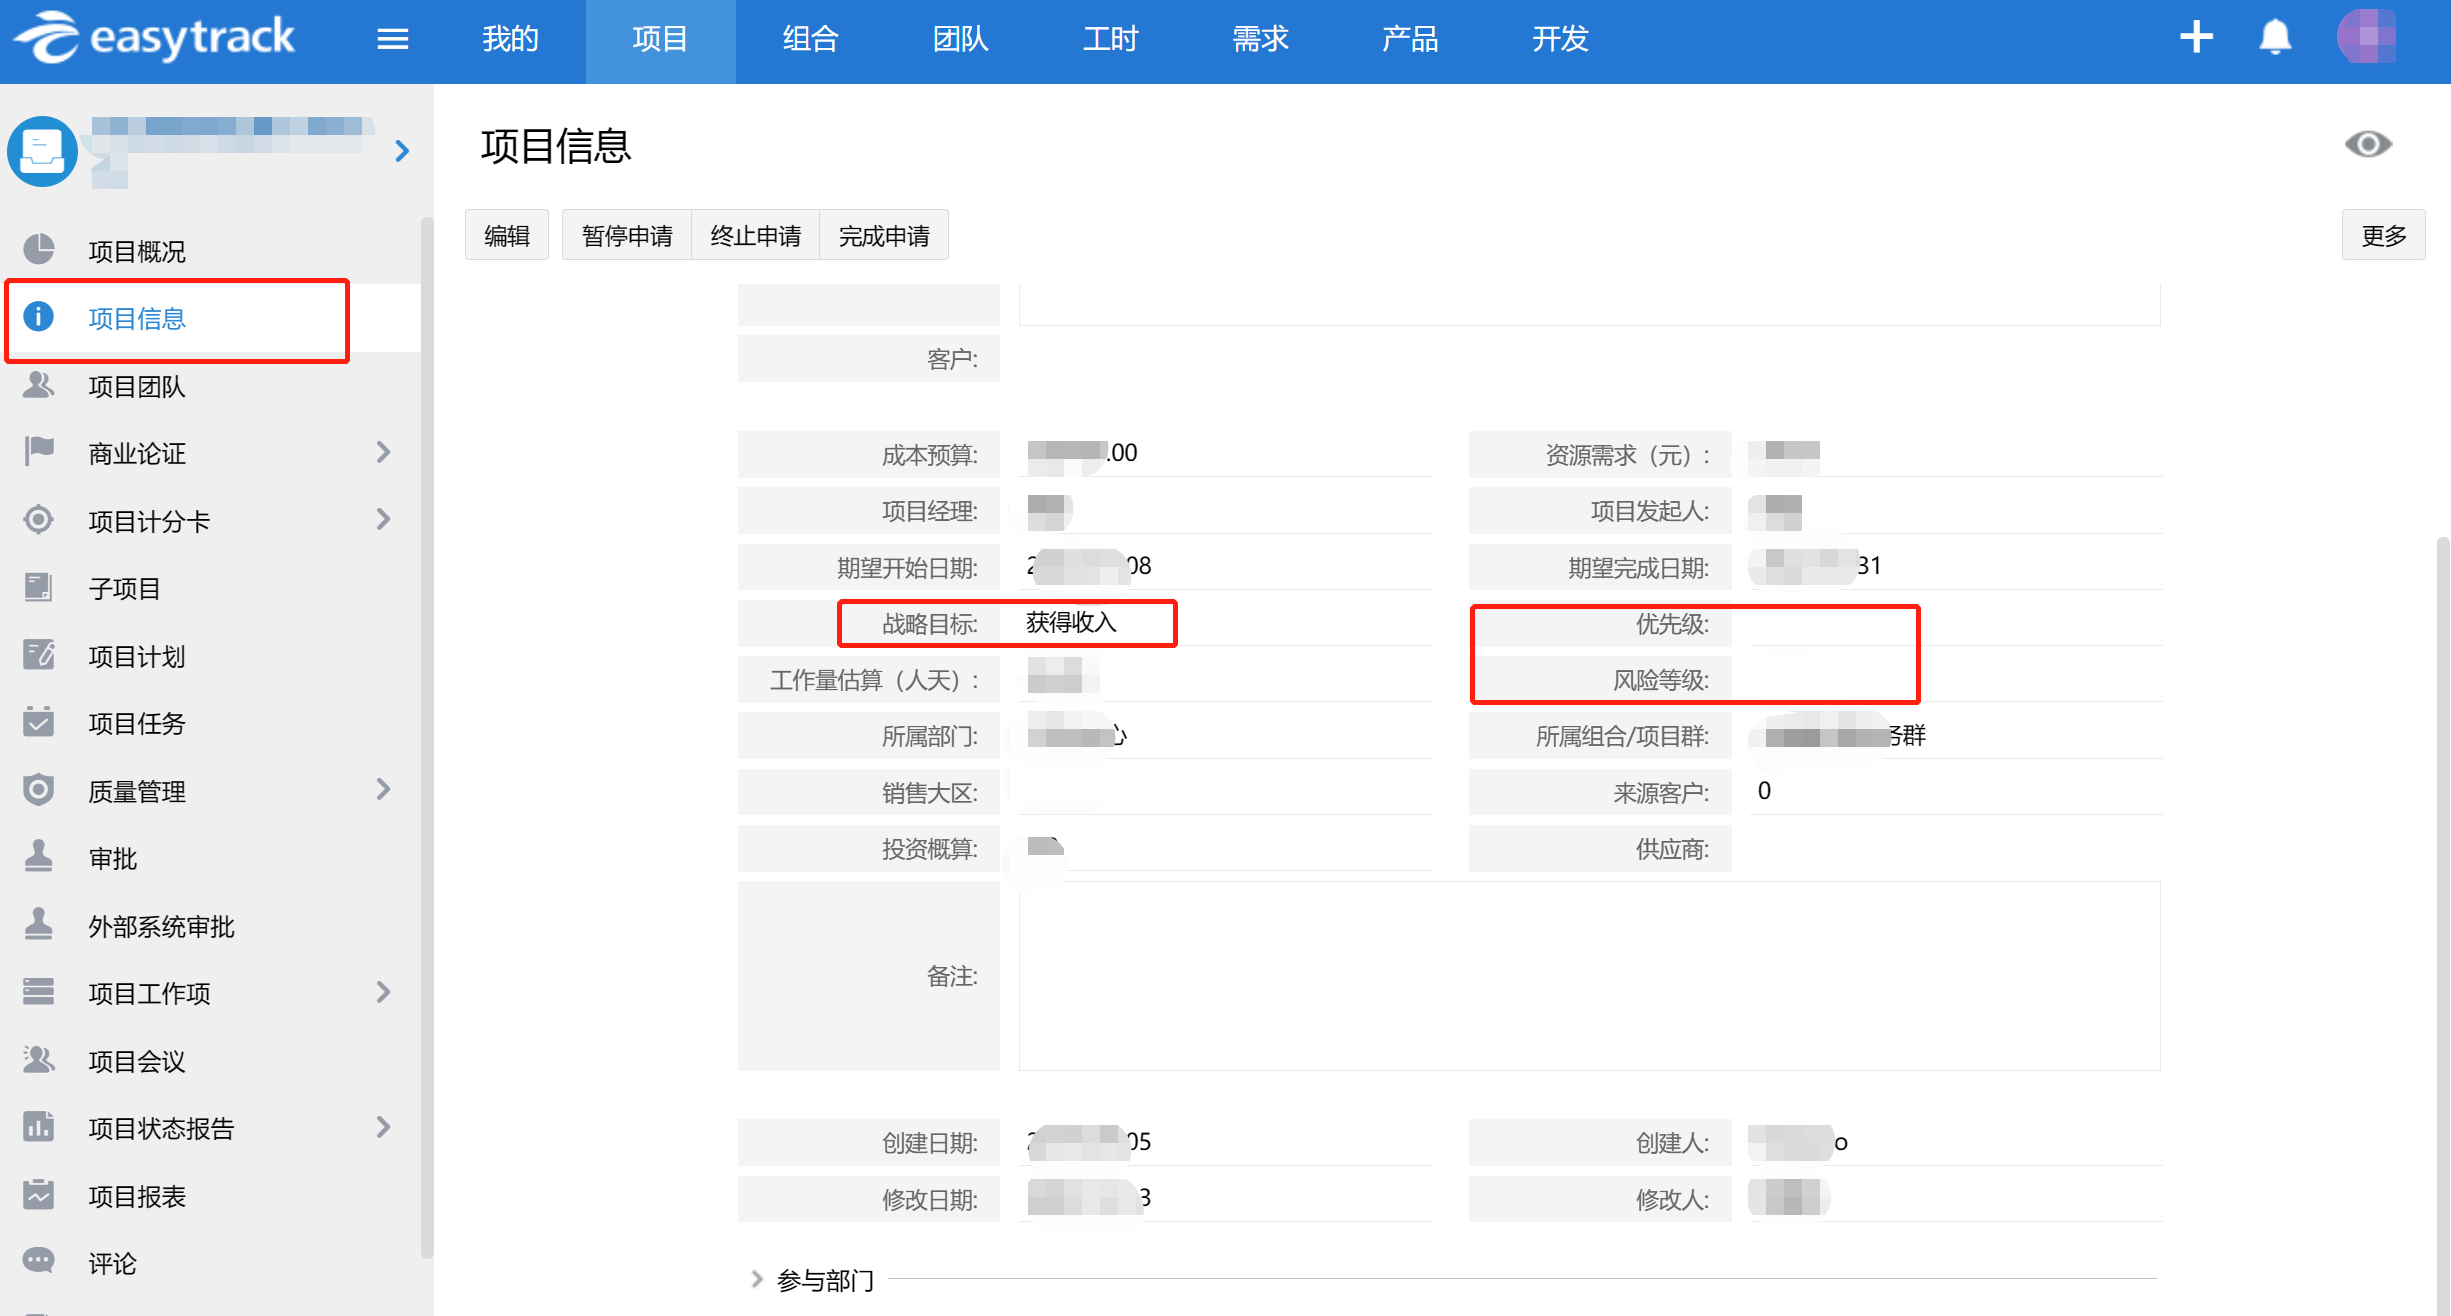
Task: Open 项目会议 sidebar icon
Action: click(39, 1060)
